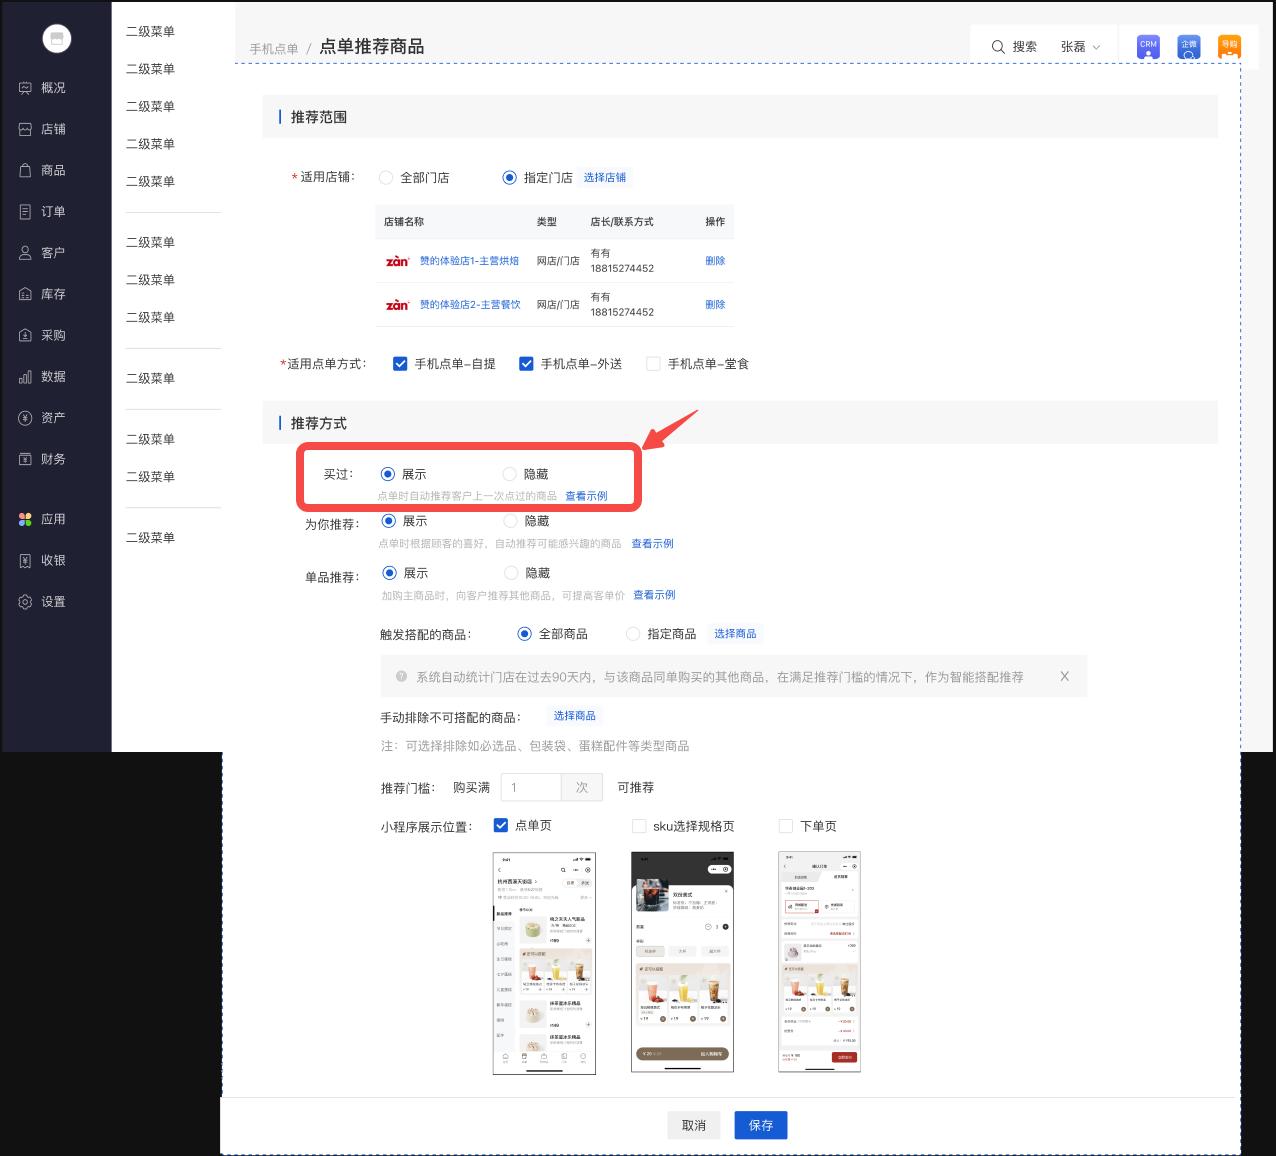Click 手机点单 breadcrumb
1276x1156 pixels.
tap(274, 49)
